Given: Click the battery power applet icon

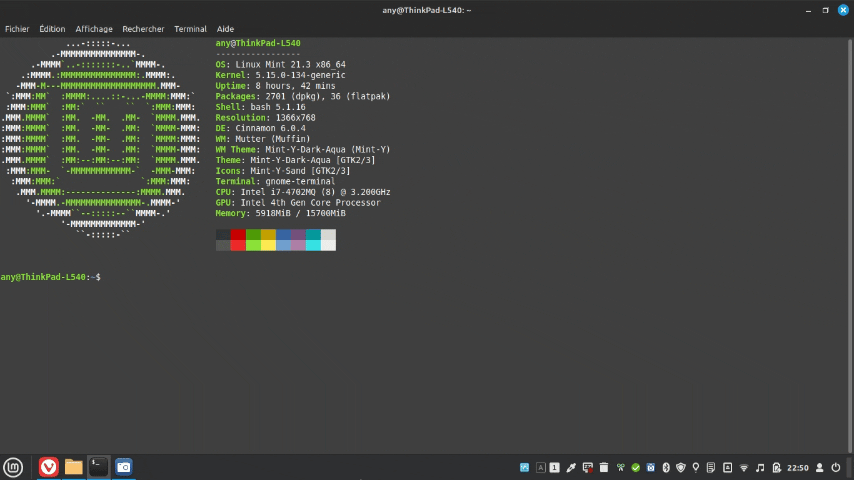Looking at the screenshot, I should (777, 467).
